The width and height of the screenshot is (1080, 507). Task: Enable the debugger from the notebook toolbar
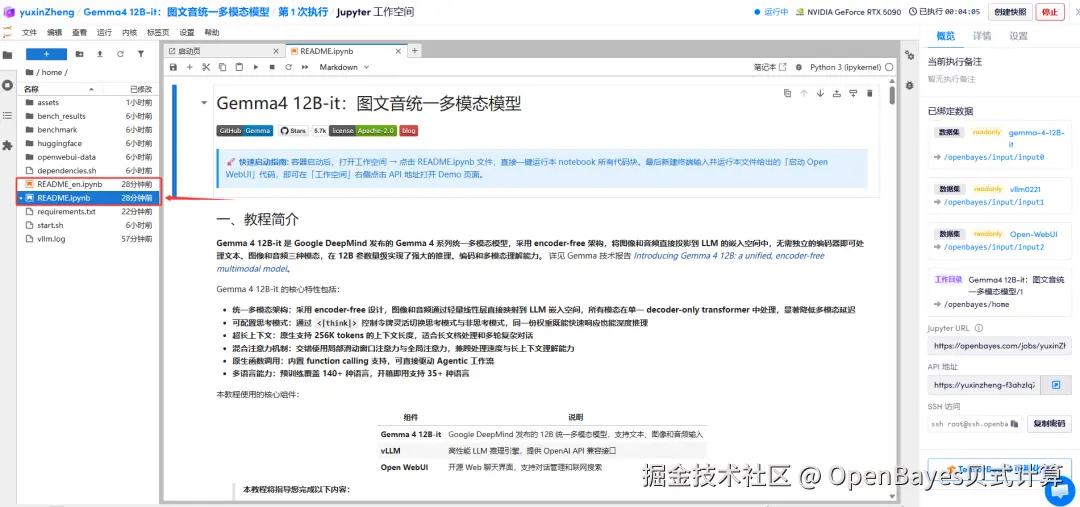[x=799, y=68]
